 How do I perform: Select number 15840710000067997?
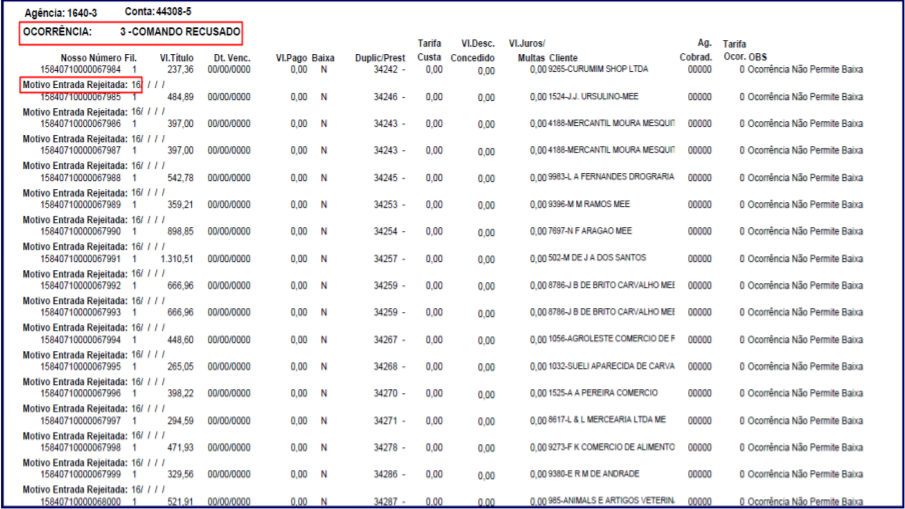81,421
